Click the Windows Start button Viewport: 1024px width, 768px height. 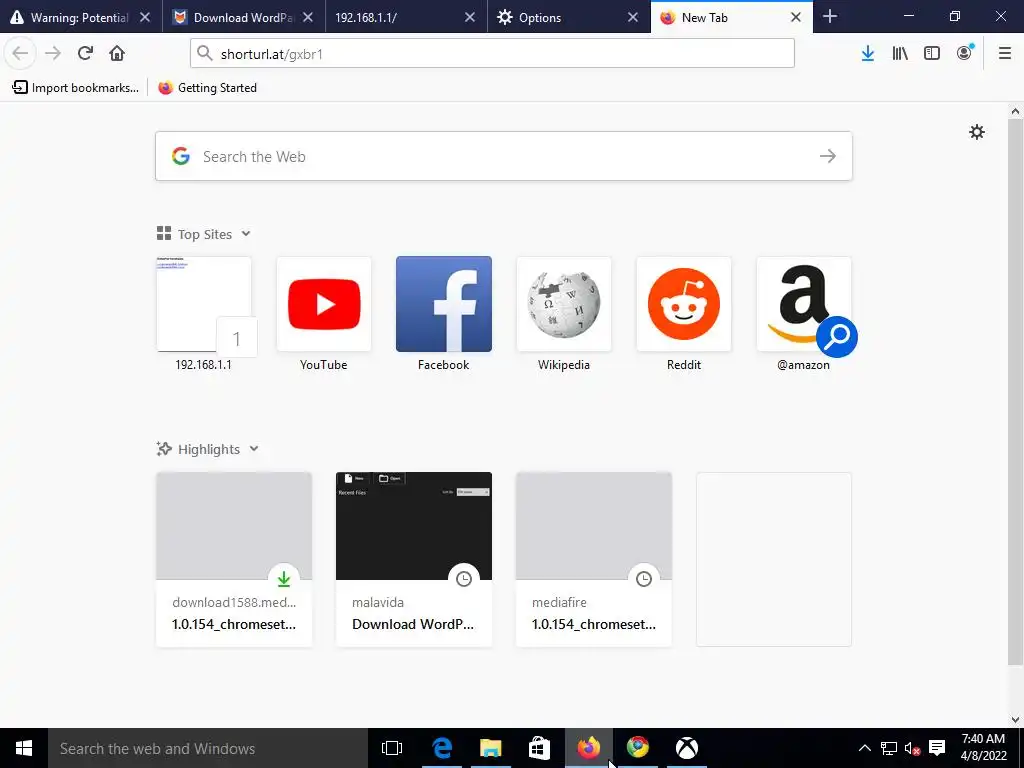24,748
